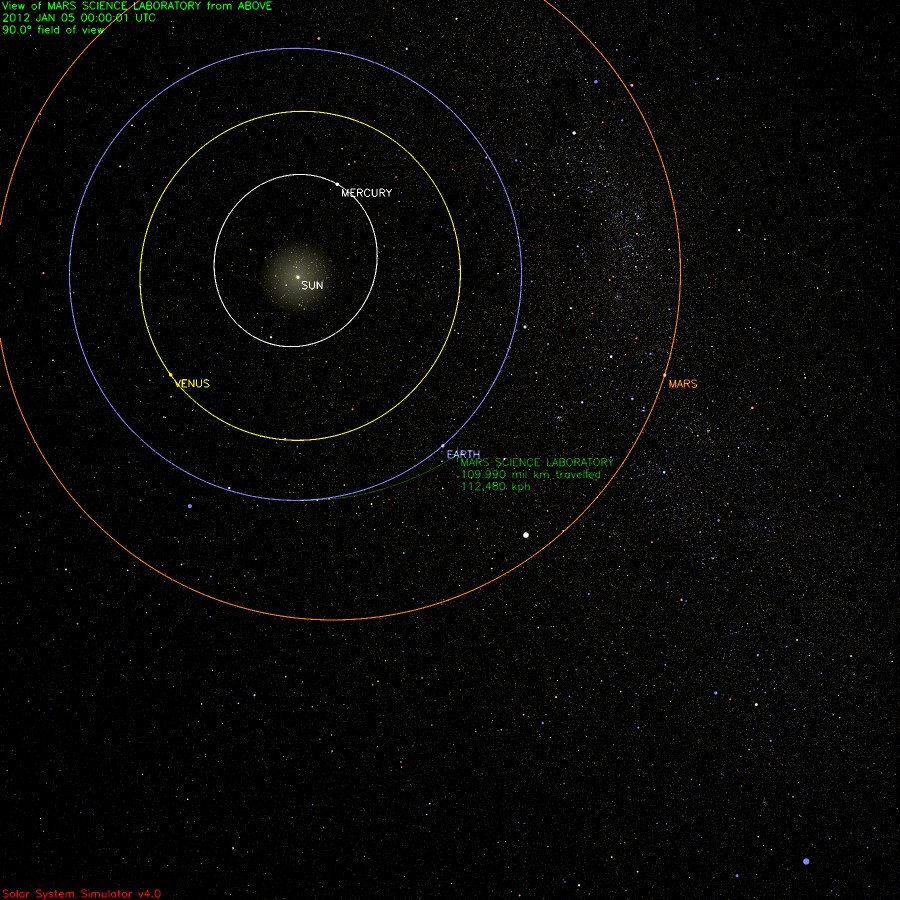Select the EARTH text label

pos(463,454)
